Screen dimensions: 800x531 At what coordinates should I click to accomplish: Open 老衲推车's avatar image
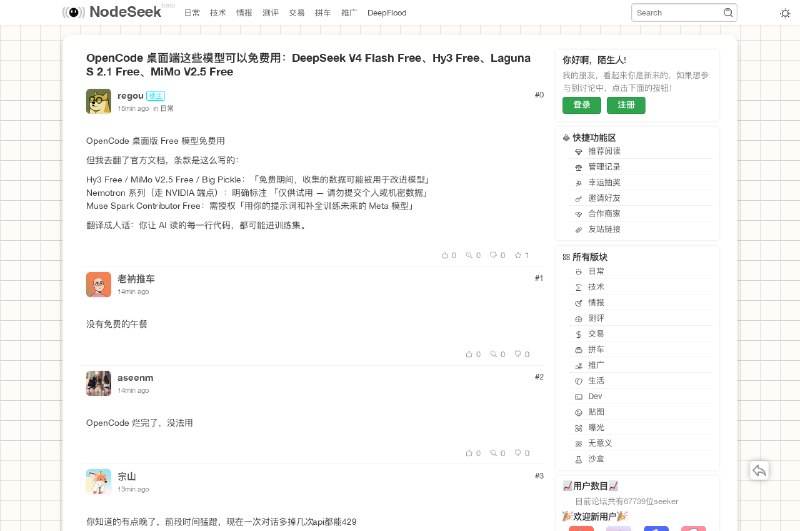click(x=98, y=285)
